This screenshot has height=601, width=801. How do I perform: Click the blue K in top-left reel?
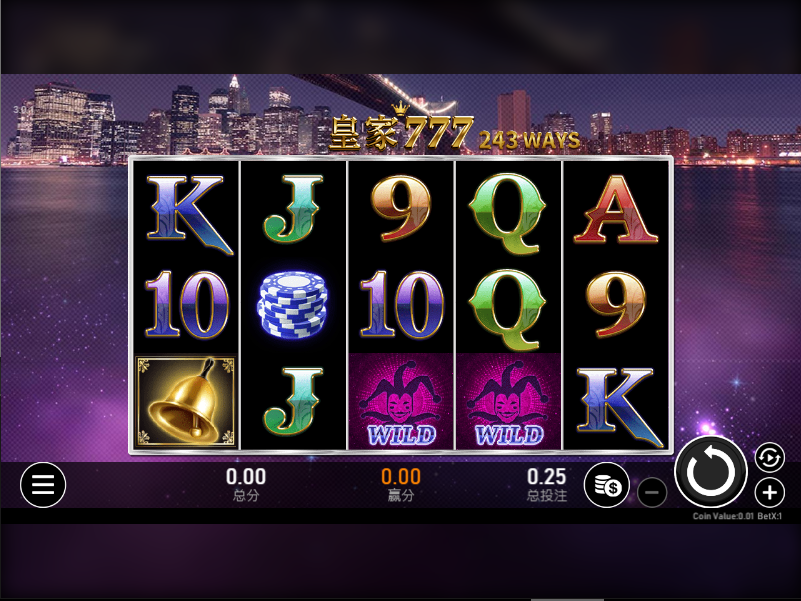tap(189, 214)
